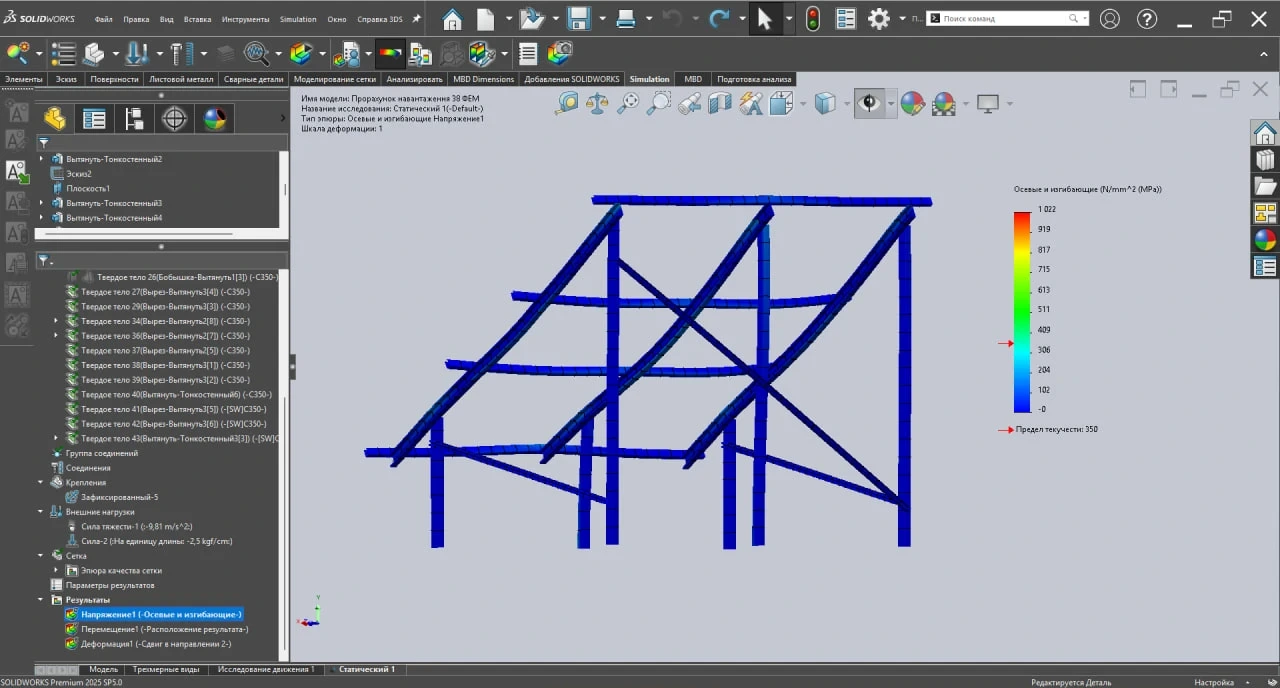Click into the Поиск команд search field
Screen dimensions: 1280x688
pyautogui.click(x=1007, y=18)
